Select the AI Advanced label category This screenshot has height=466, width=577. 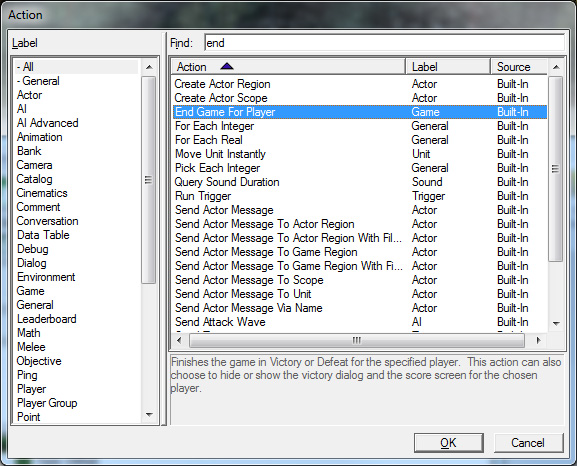47,123
